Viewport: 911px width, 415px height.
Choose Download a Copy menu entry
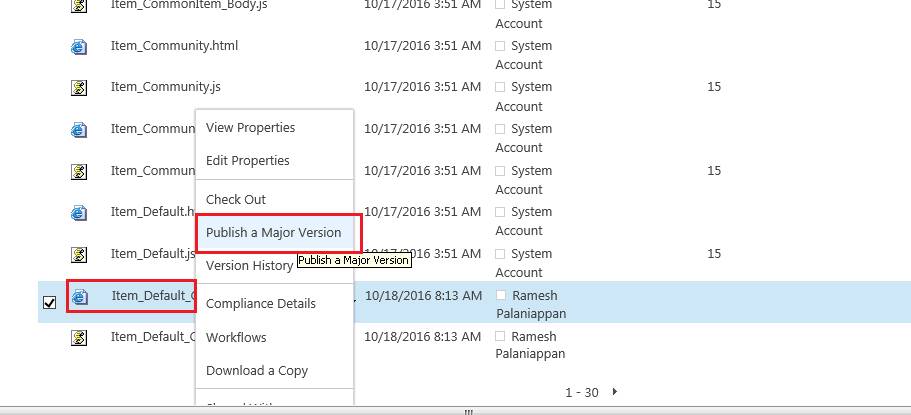coord(257,371)
